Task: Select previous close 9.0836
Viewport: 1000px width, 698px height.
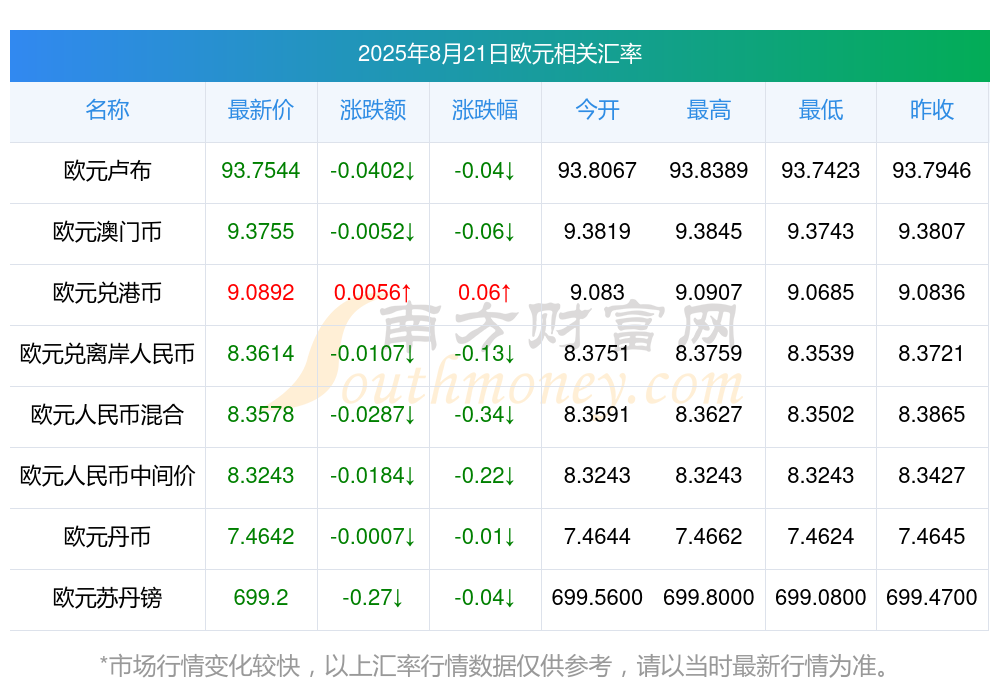Action: pyautogui.click(x=932, y=292)
